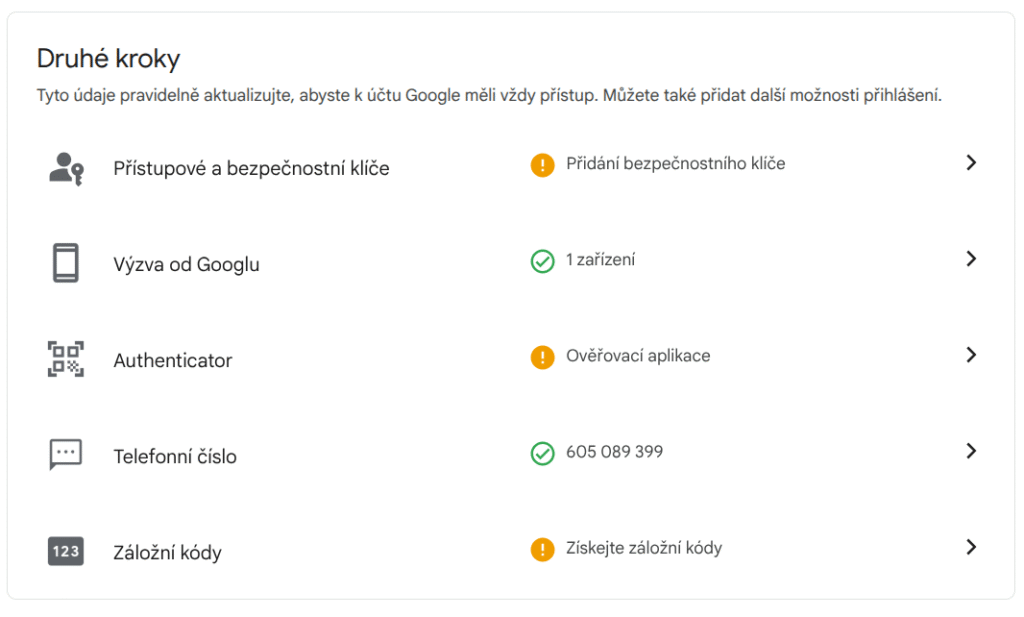The image size is (1024, 617).
Task: Click the Získejte záložní kódy text
Action: click(x=644, y=548)
